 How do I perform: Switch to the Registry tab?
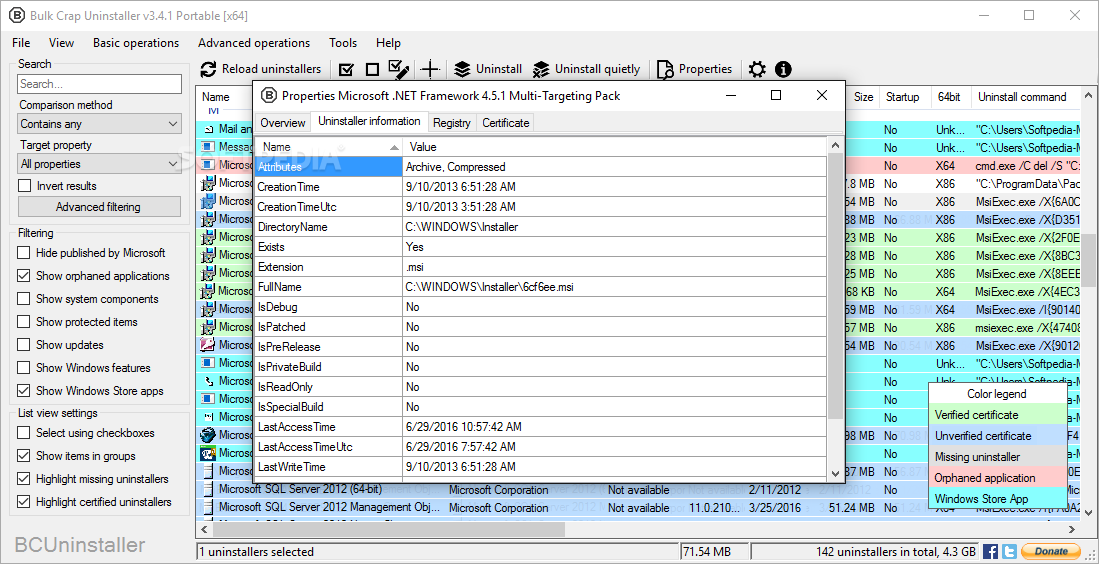click(x=451, y=123)
